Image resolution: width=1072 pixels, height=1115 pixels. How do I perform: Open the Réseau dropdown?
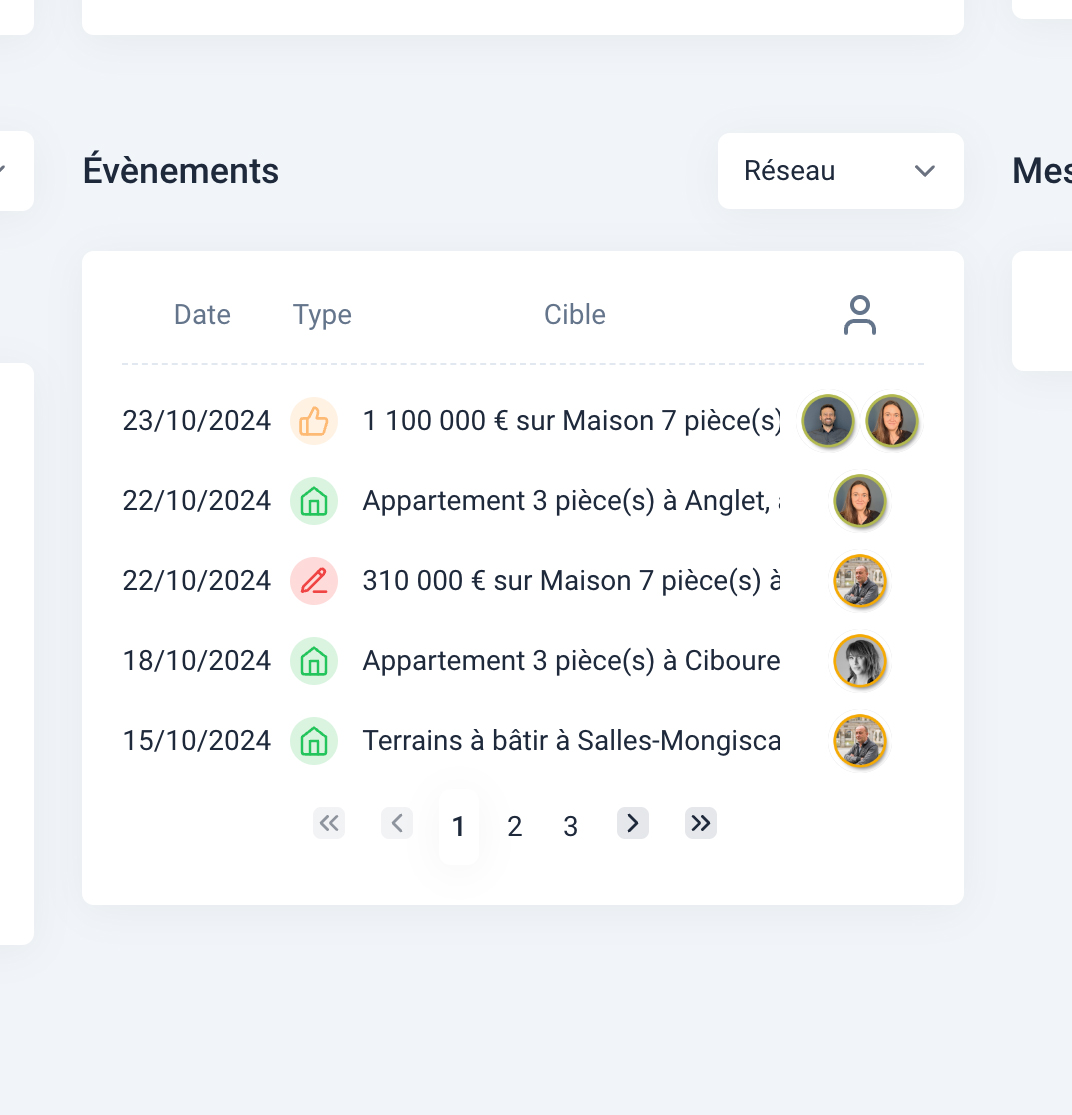[x=840, y=171]
